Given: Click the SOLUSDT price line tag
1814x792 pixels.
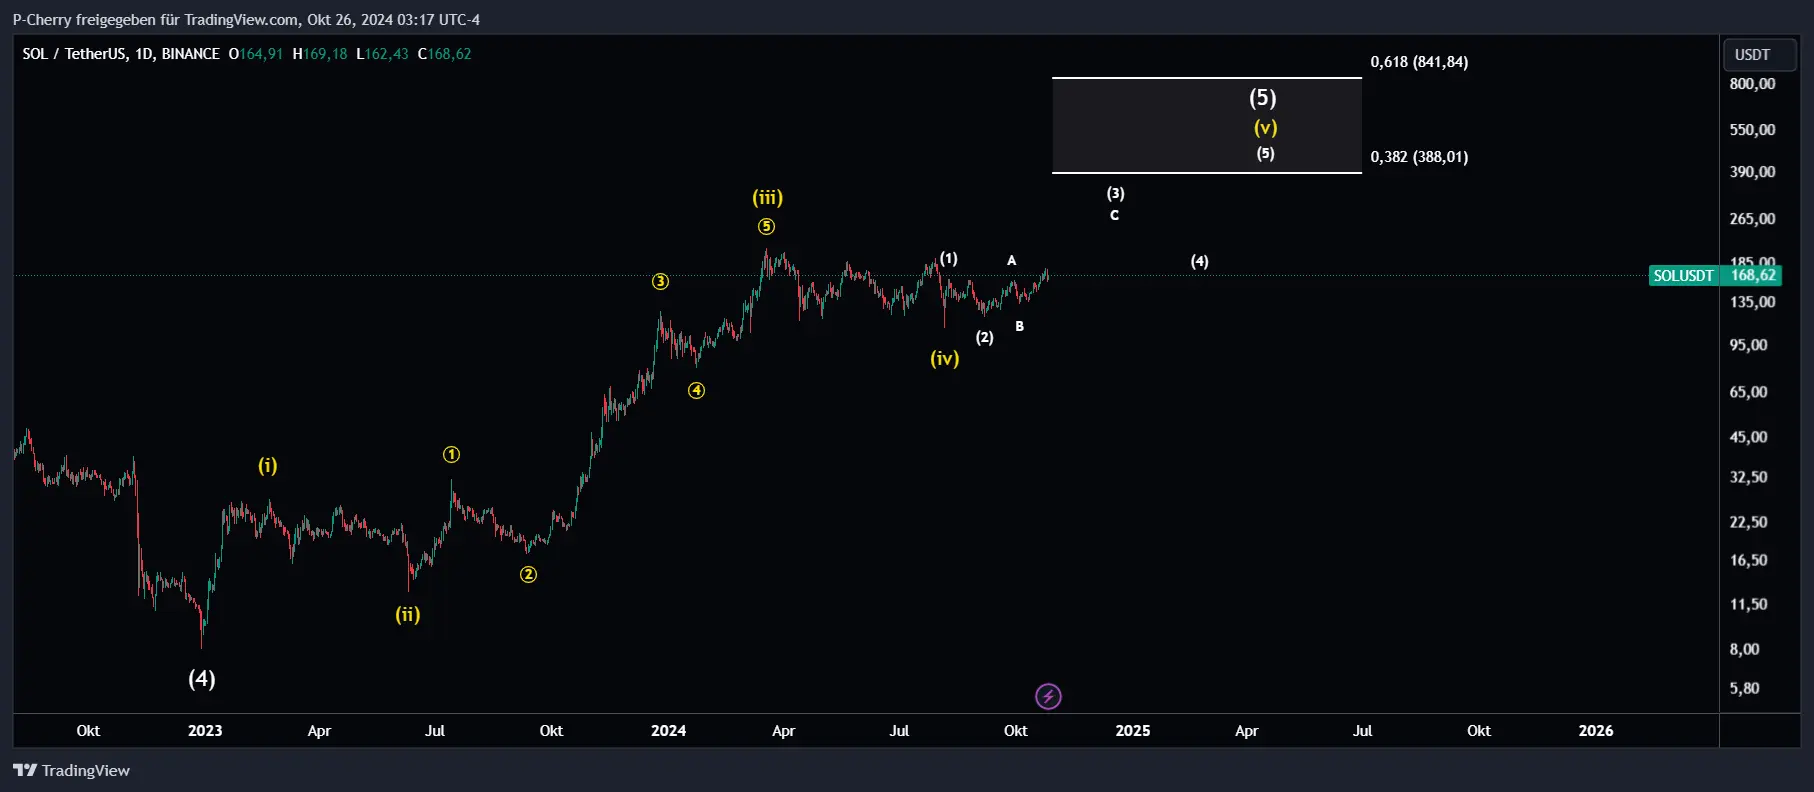Looking at the screenshot, I should (1683, 275).
